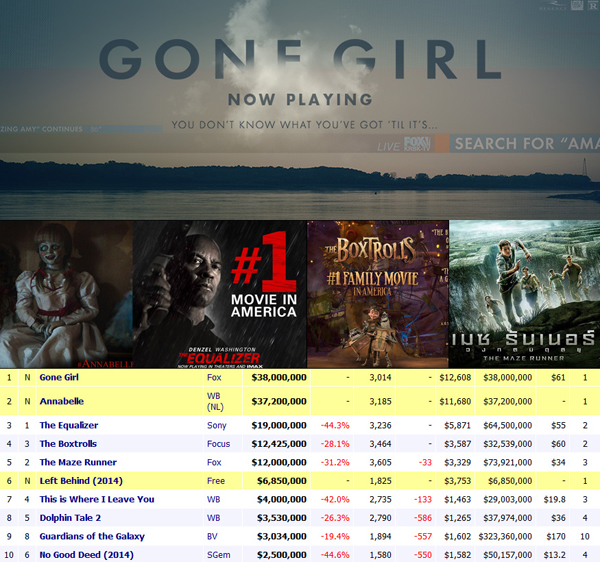The image size is (600, 562).
Task: Click Fox studio link in Maze Runner row
Action: coord(214,462)
